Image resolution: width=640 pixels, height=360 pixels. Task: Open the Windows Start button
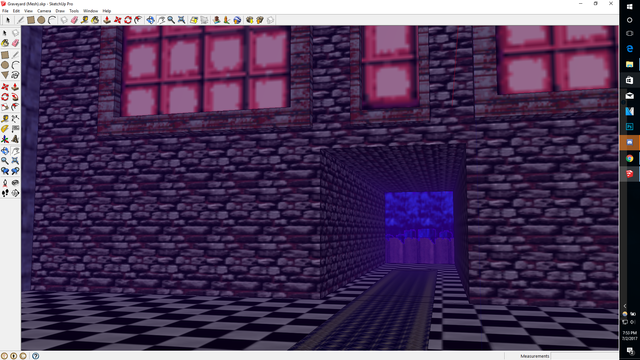[629, 6]
